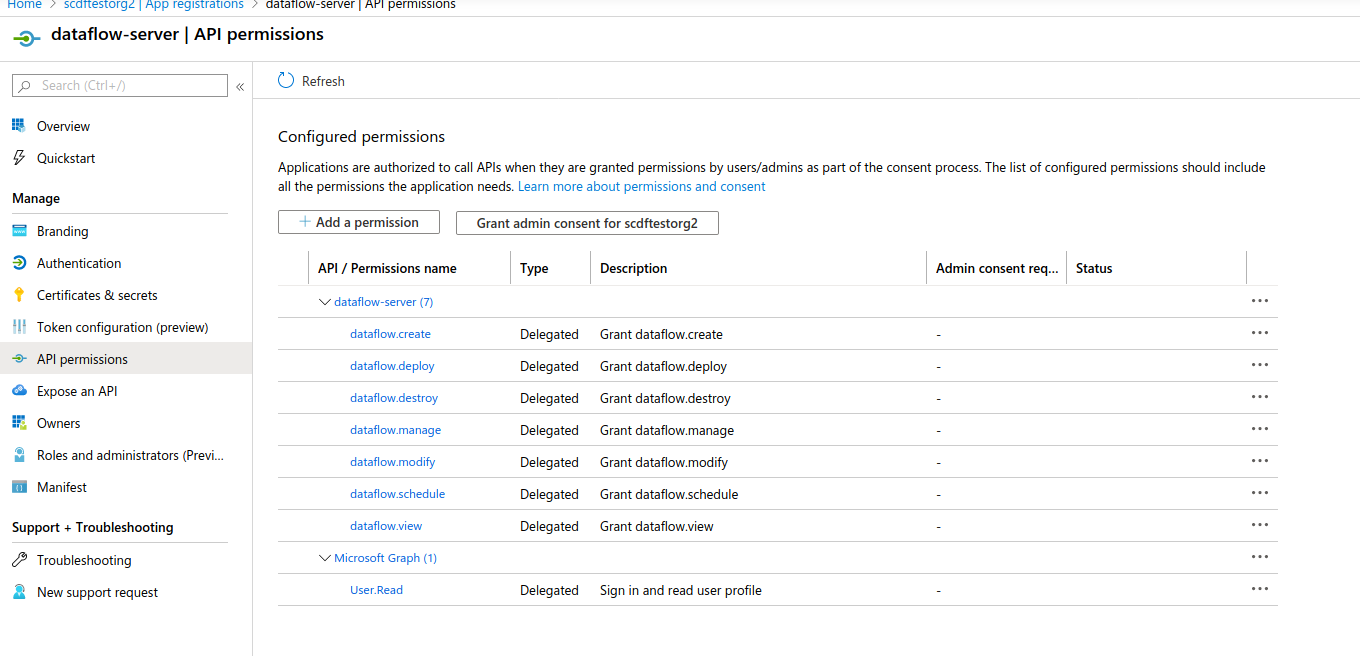Collapse the Microsoft Graph permissions group
Viewport: 1360px width, 656px height.
[x=324, y=558]
